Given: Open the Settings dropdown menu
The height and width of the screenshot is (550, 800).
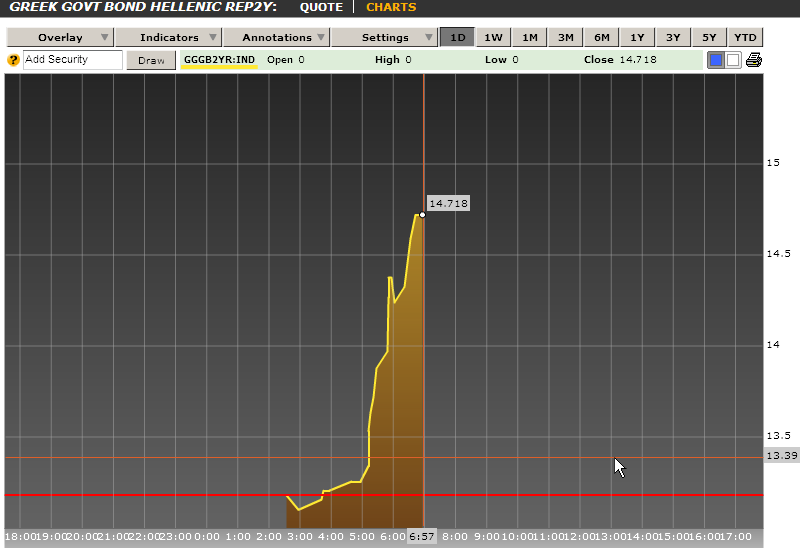Looking at the screenshot, I should coord(385,37).
